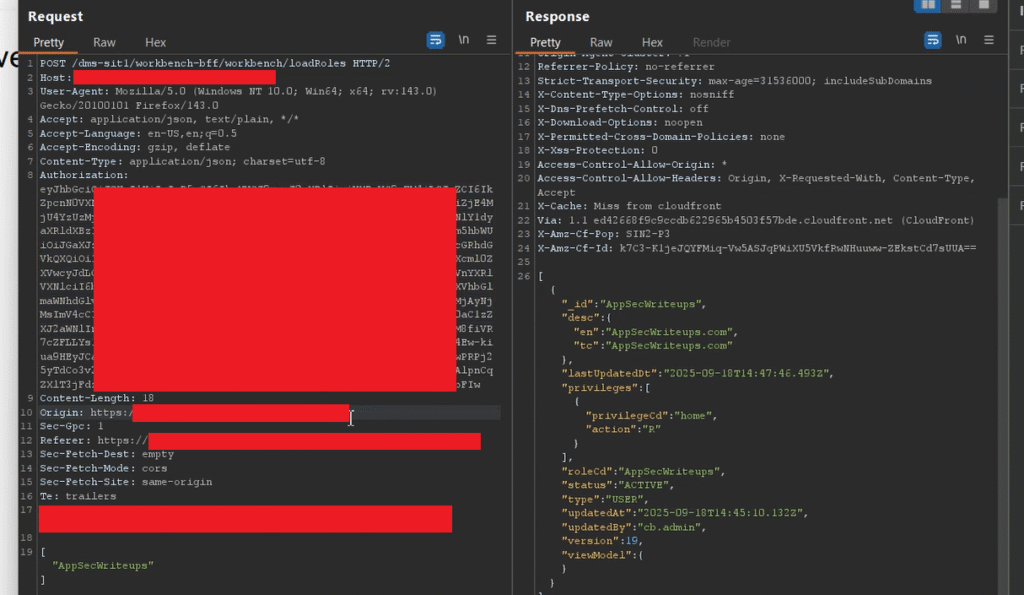The width and height of the screenshot is (1024, 595).
Task: Place cursor on the POST request line
Action: pos(200,63)
